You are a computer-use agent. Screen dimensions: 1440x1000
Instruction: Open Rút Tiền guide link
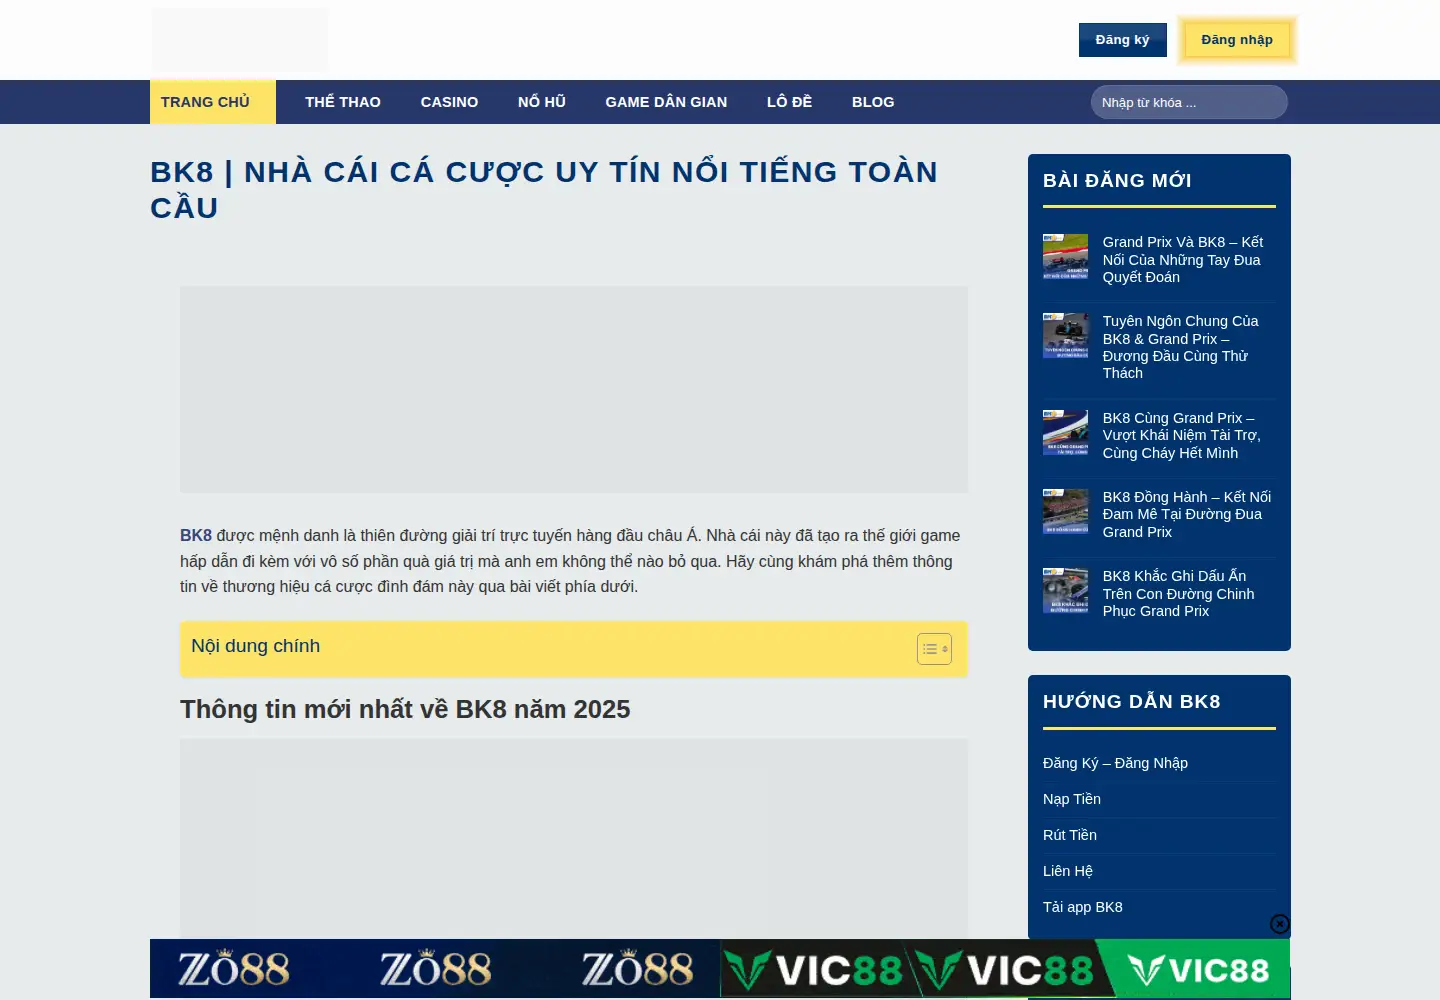click(x=1070, y=835)
